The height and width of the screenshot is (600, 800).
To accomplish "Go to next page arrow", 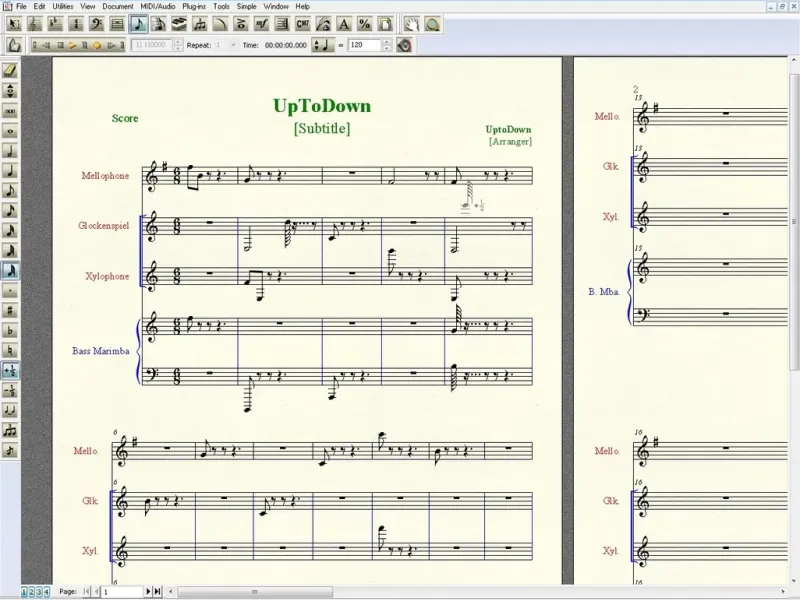I will coord(148,591).
